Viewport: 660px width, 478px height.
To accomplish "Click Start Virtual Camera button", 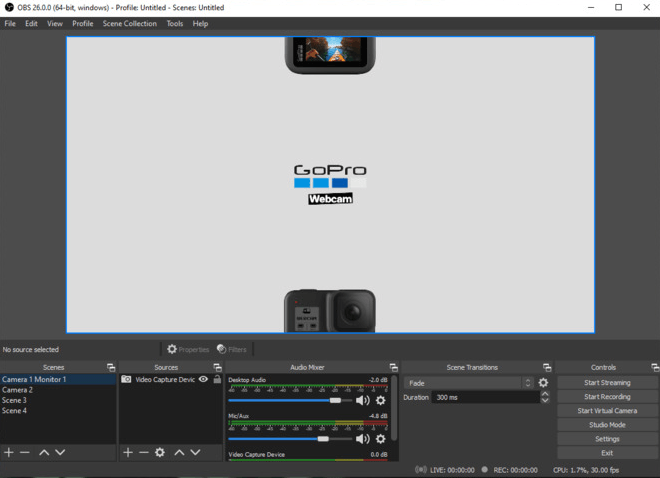I will (607, 411).
